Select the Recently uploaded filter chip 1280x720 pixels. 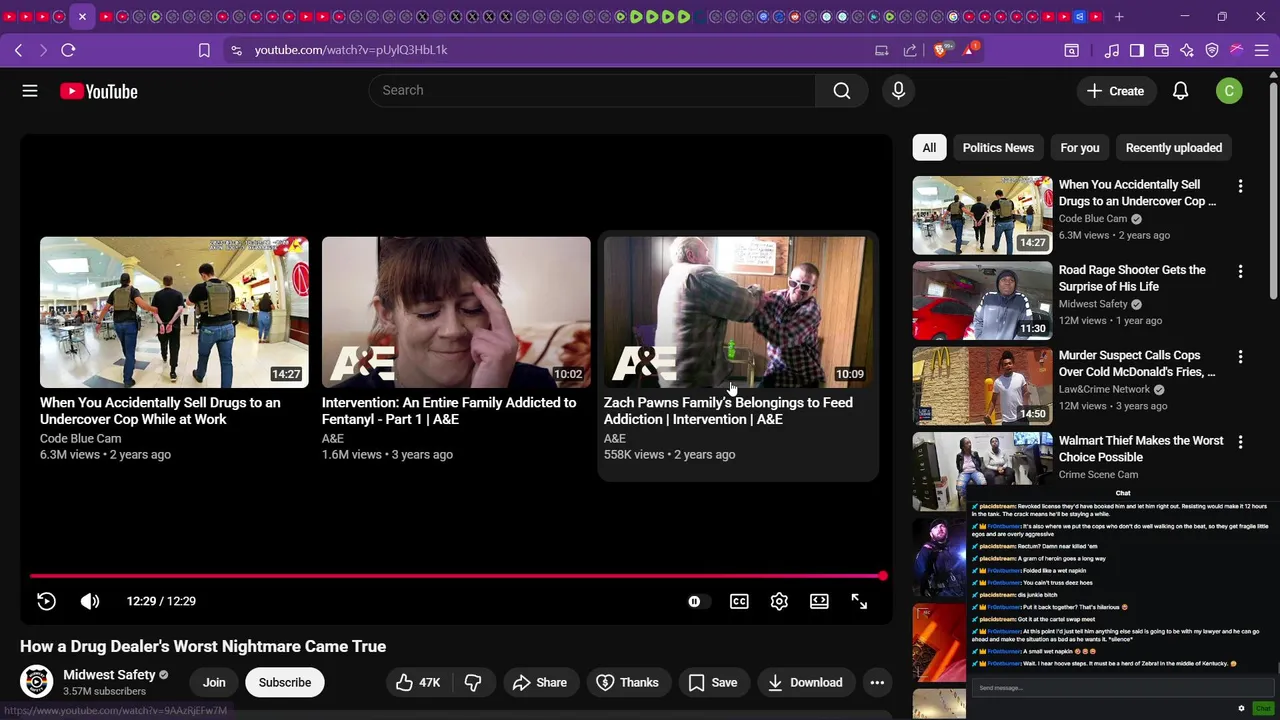1174,148
